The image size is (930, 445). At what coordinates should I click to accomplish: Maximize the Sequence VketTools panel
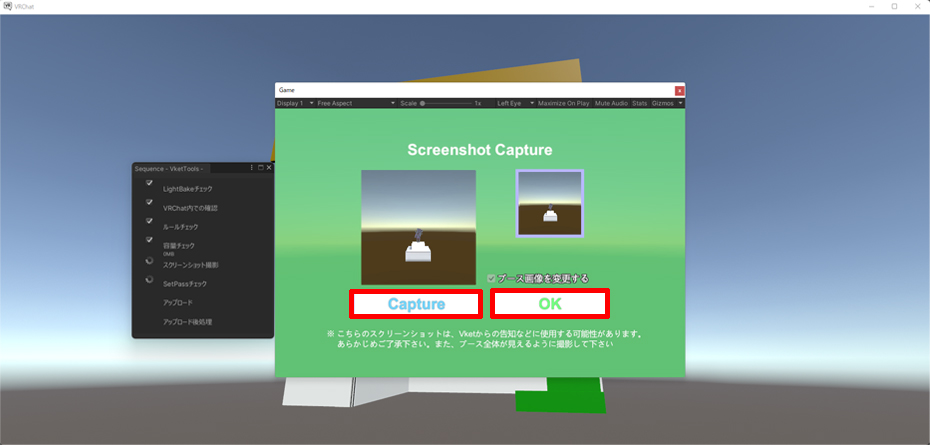260,168
